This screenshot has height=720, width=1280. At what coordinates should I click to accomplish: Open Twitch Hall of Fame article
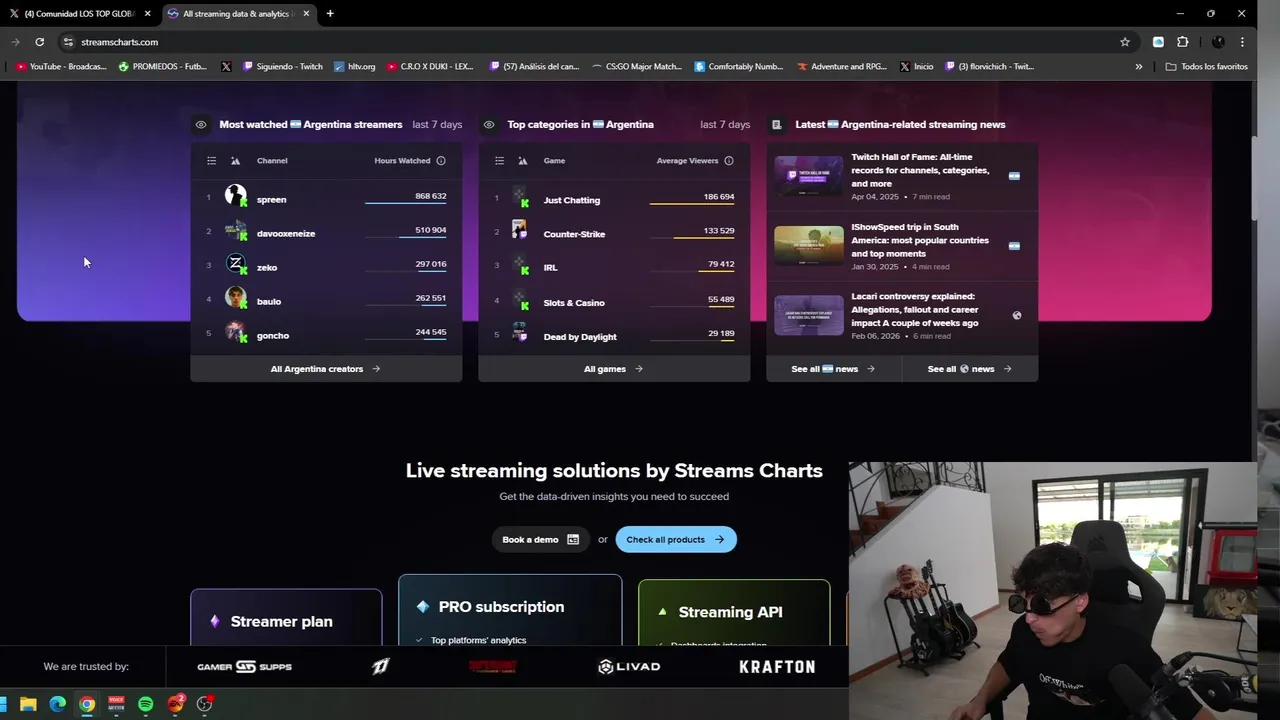tap(920, 170)
